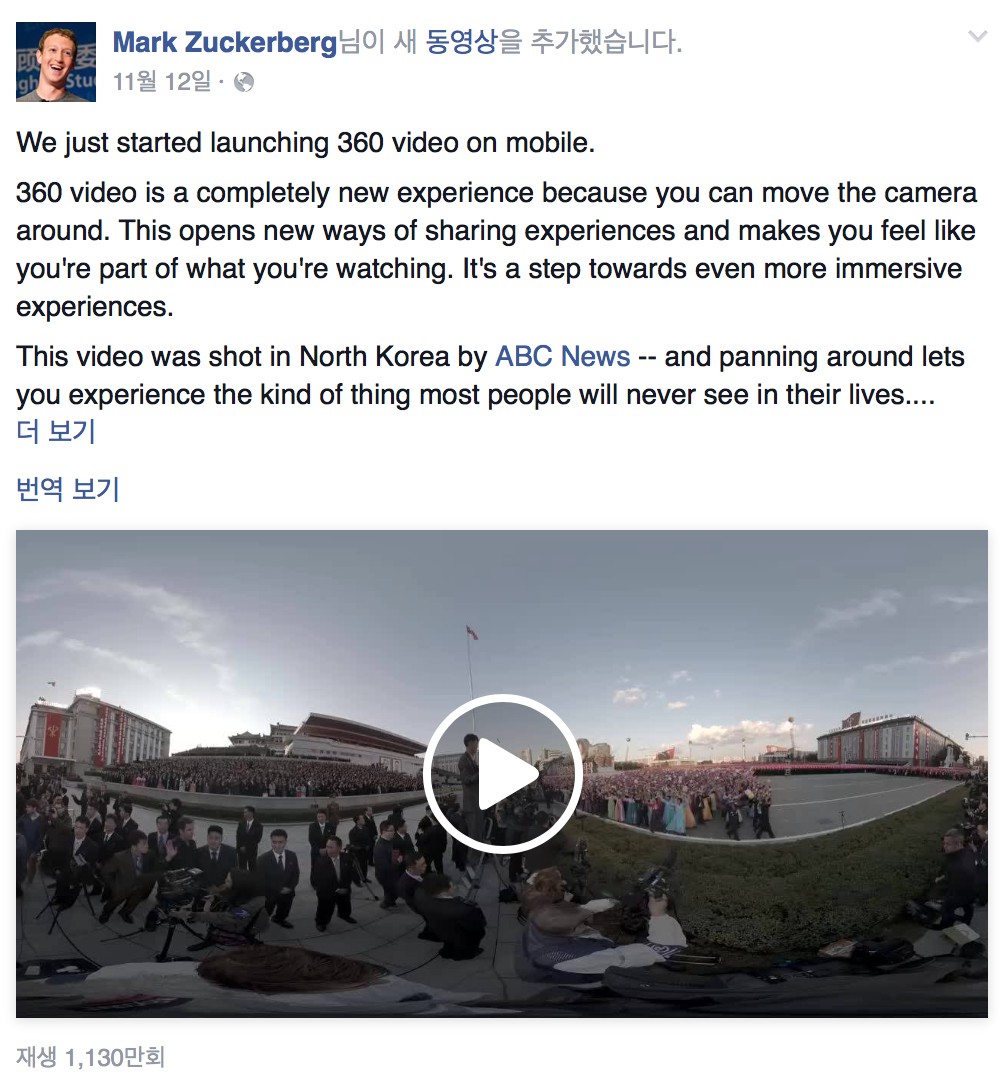This screenshot has height=1084, width=1000.
Task: Visit the ABC News page link
Action: click(563, 357)
